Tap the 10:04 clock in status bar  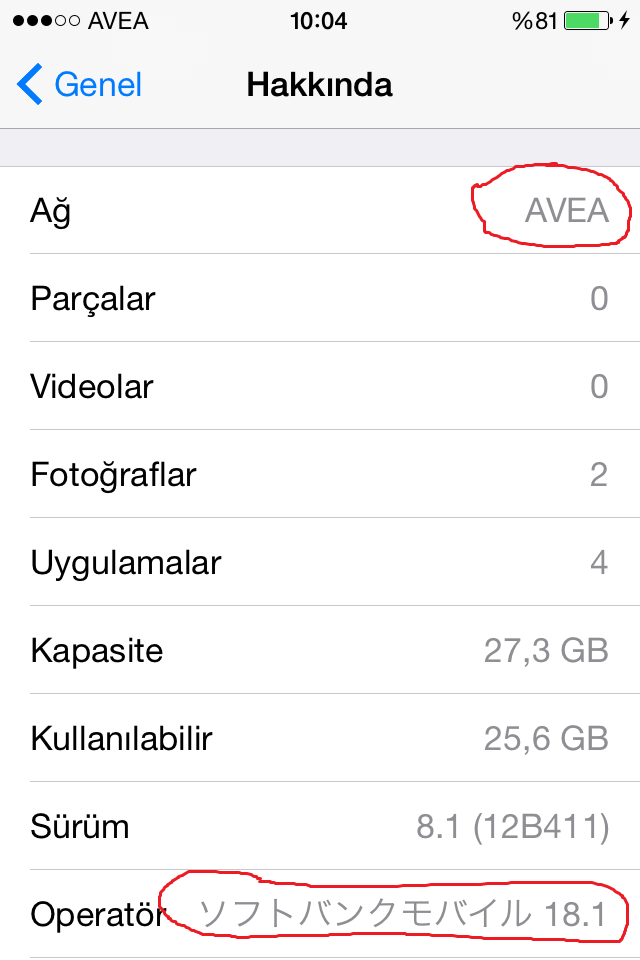tap(318, 21)
